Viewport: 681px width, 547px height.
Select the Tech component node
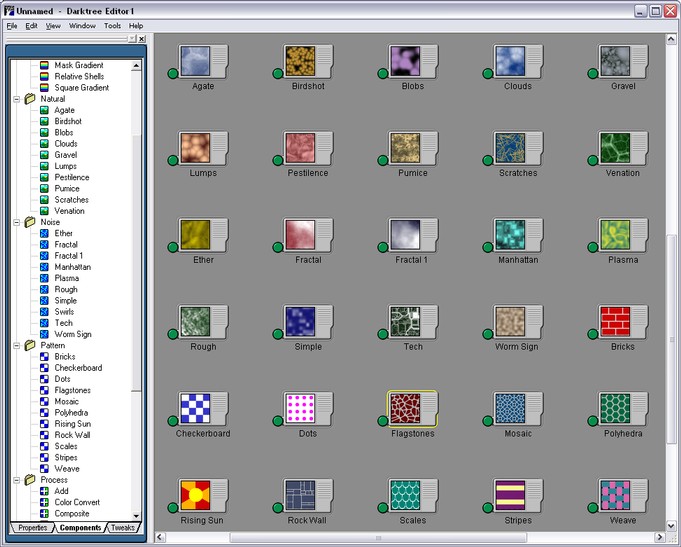click(413, 322)
